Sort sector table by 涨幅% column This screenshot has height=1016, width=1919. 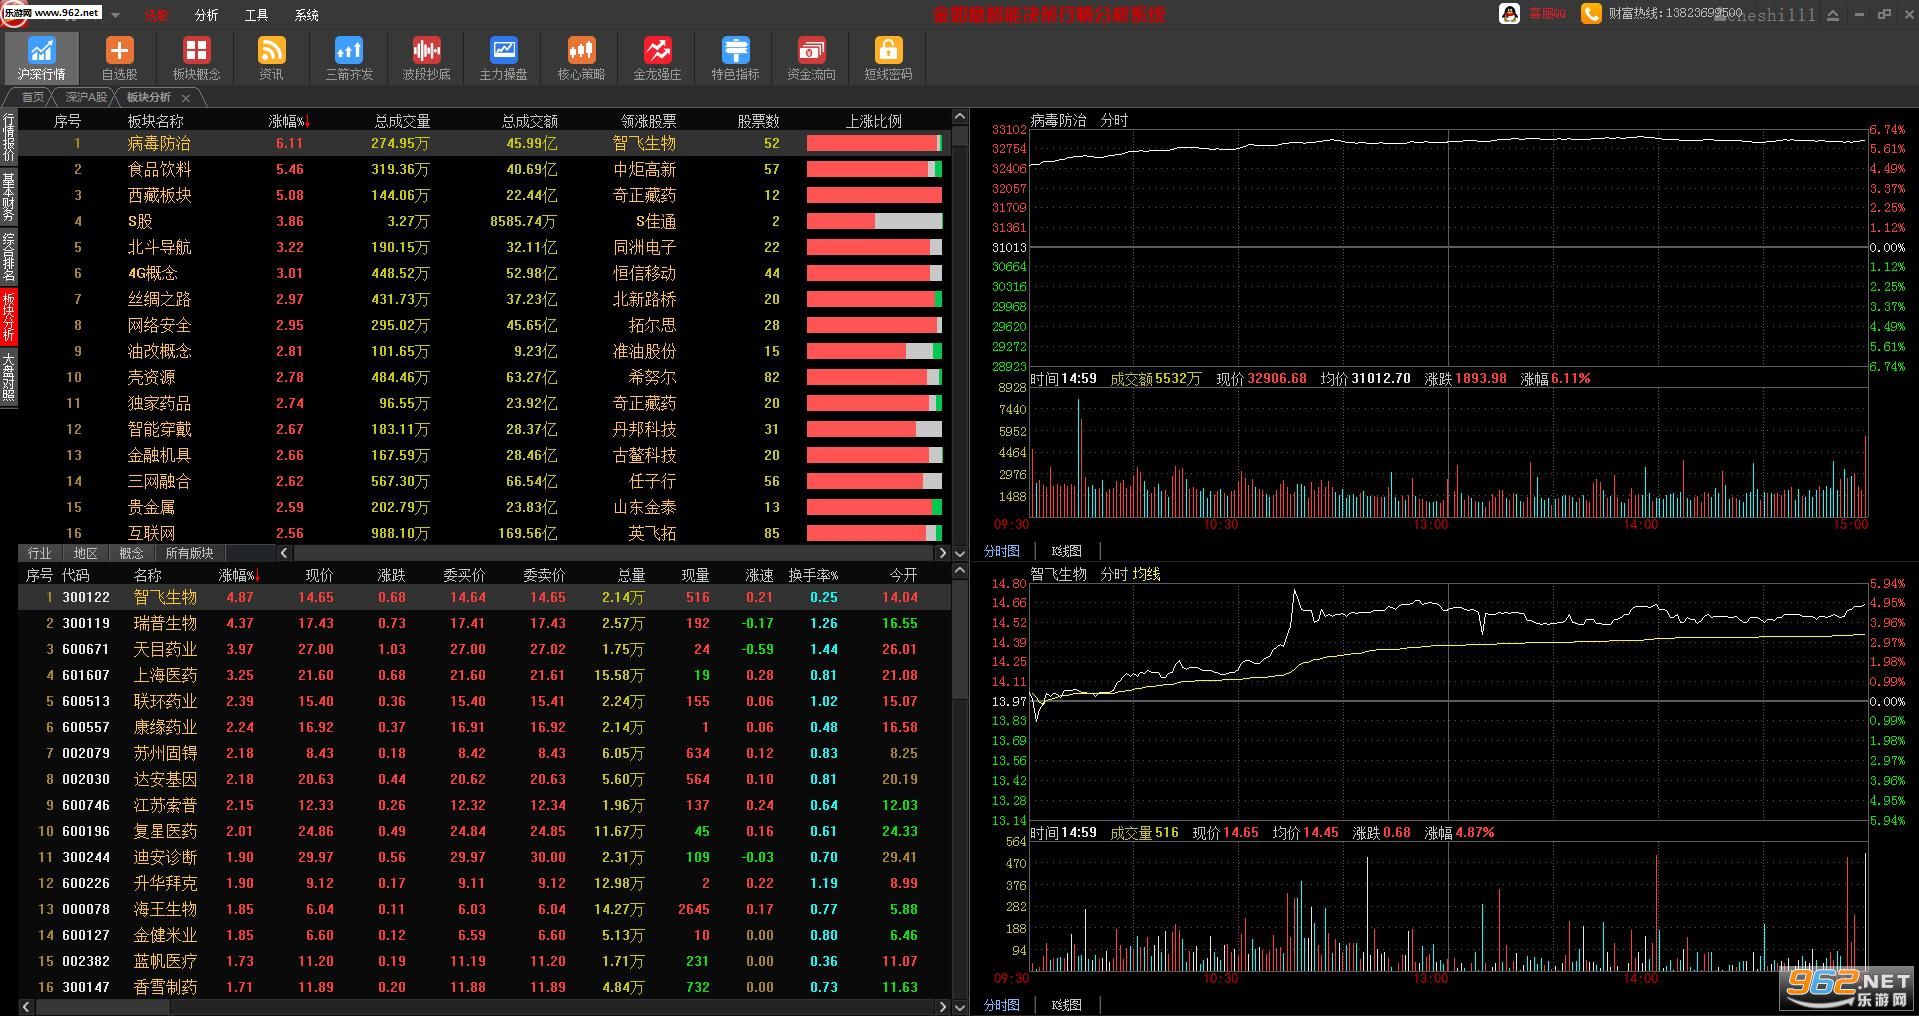[x=289, y=121]
